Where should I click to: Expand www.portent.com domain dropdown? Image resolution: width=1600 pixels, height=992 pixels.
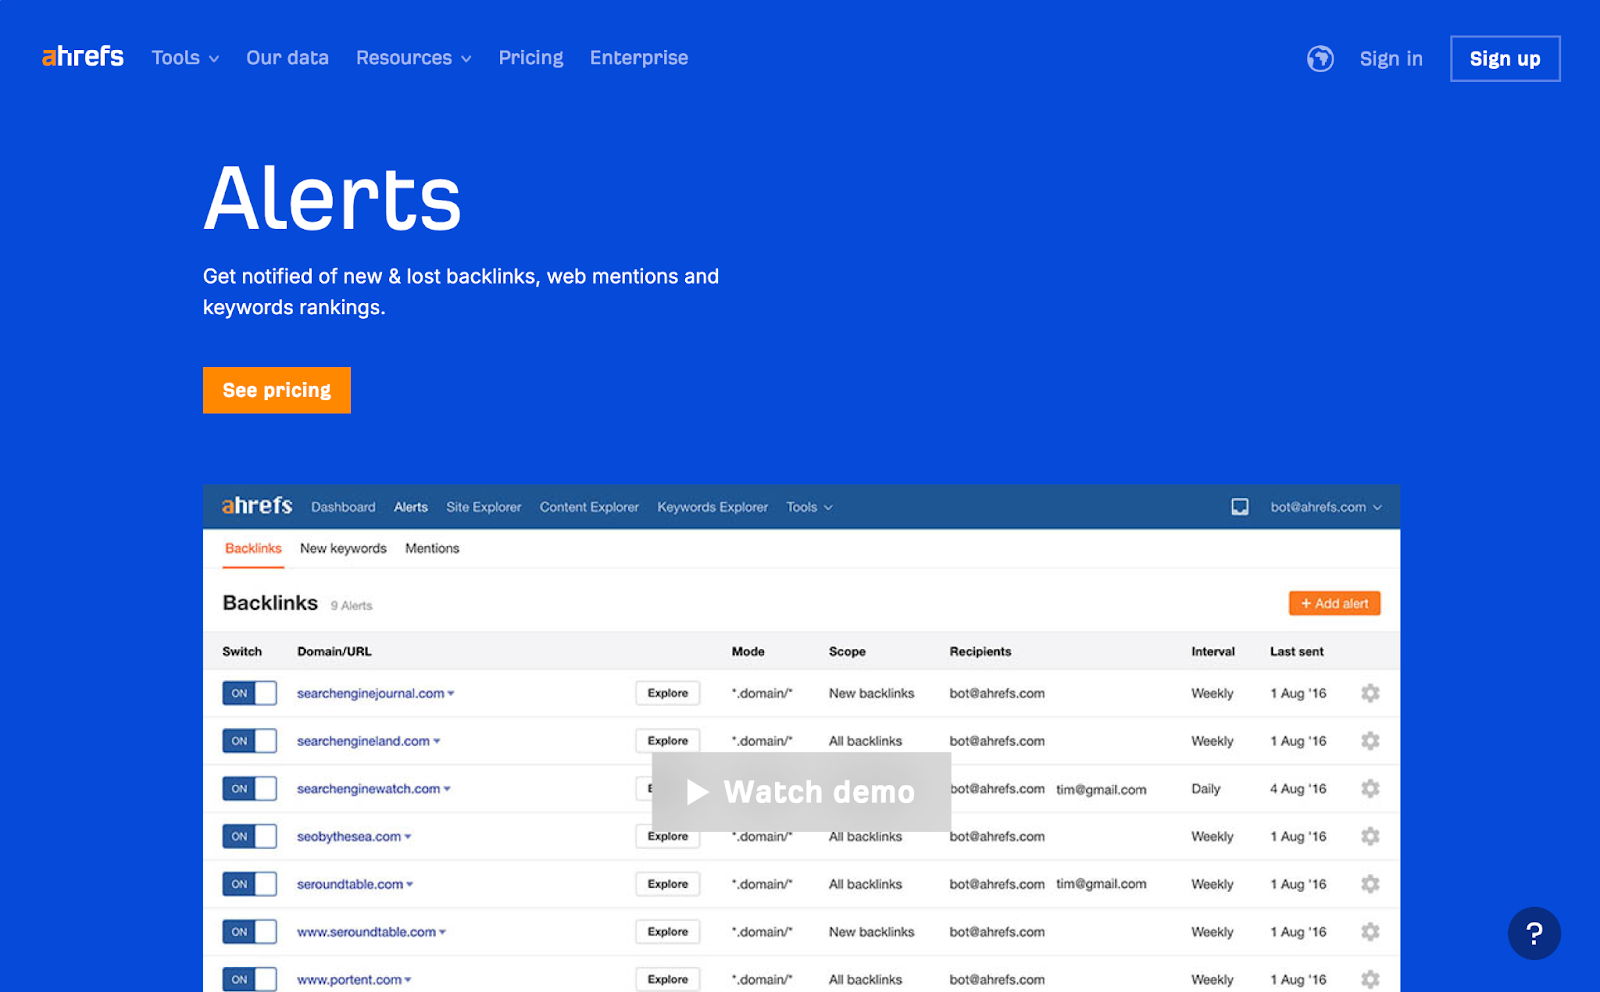(408, 980)
